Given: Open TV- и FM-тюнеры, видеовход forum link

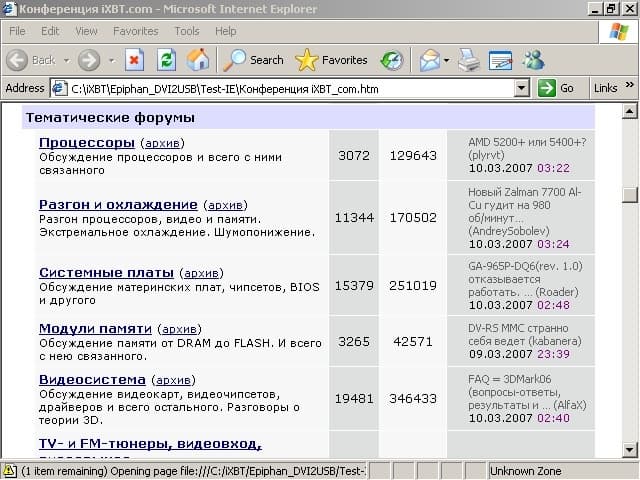Looking at the screenshot, I should [x=151, y=443].
